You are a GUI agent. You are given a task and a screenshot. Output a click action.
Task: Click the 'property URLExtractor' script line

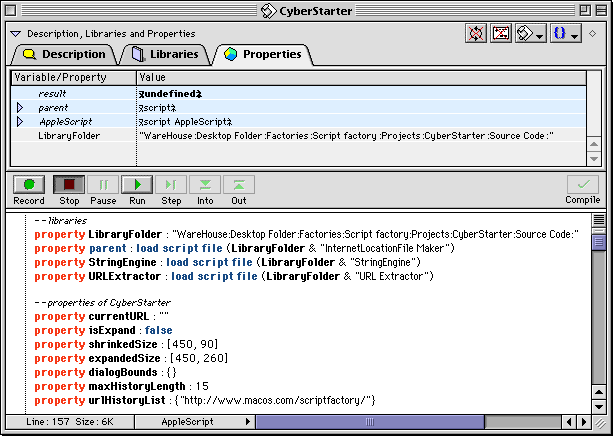234,276
